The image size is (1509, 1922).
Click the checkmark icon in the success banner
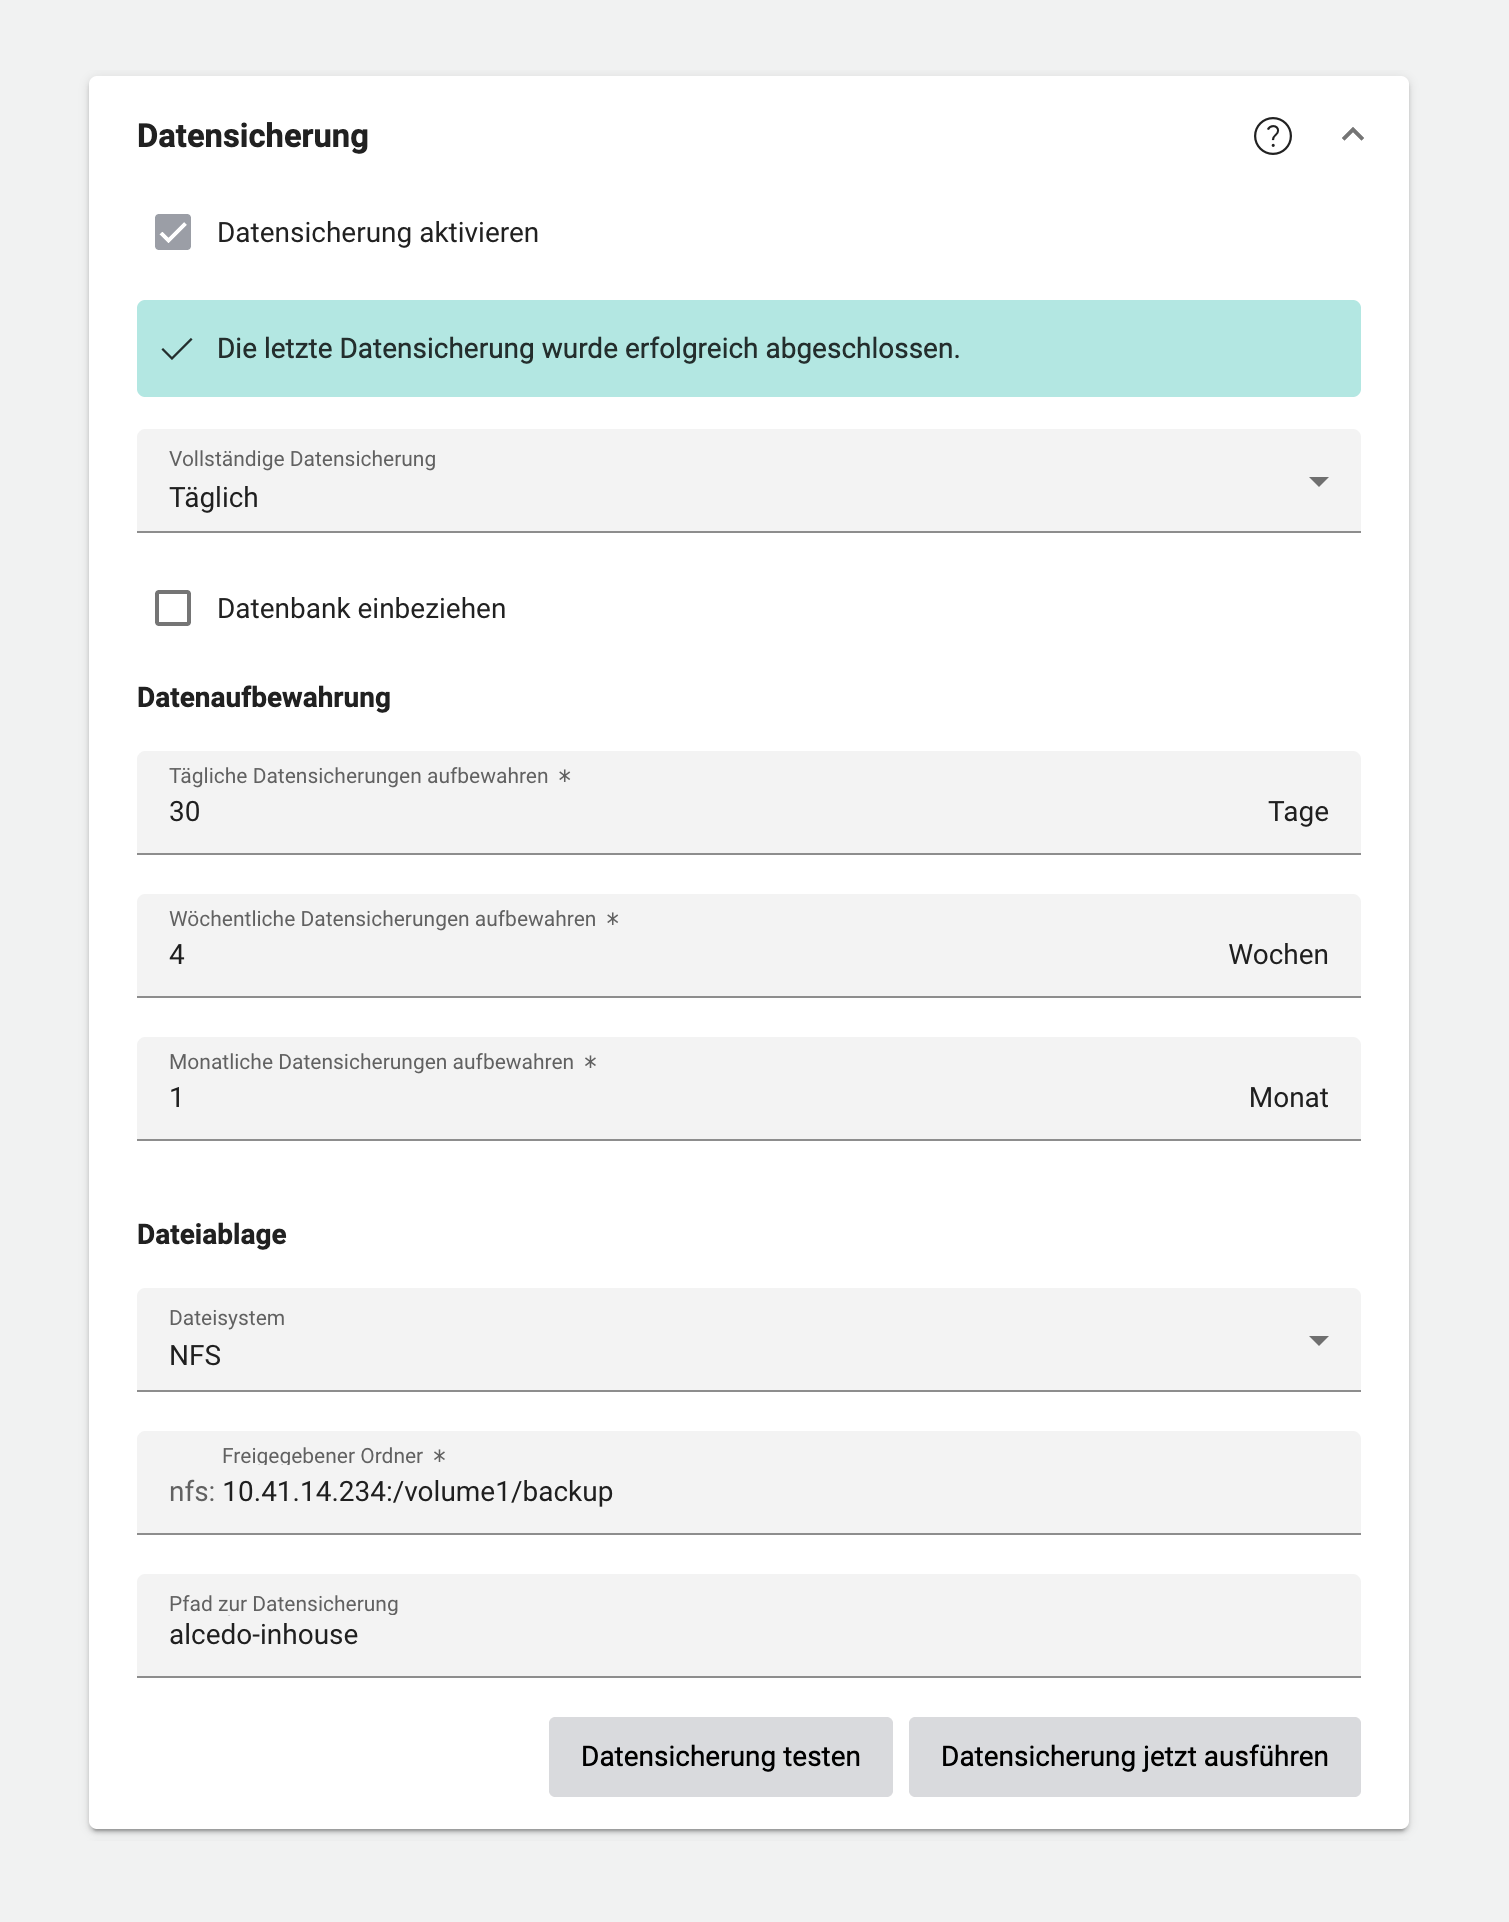point(178,350)
